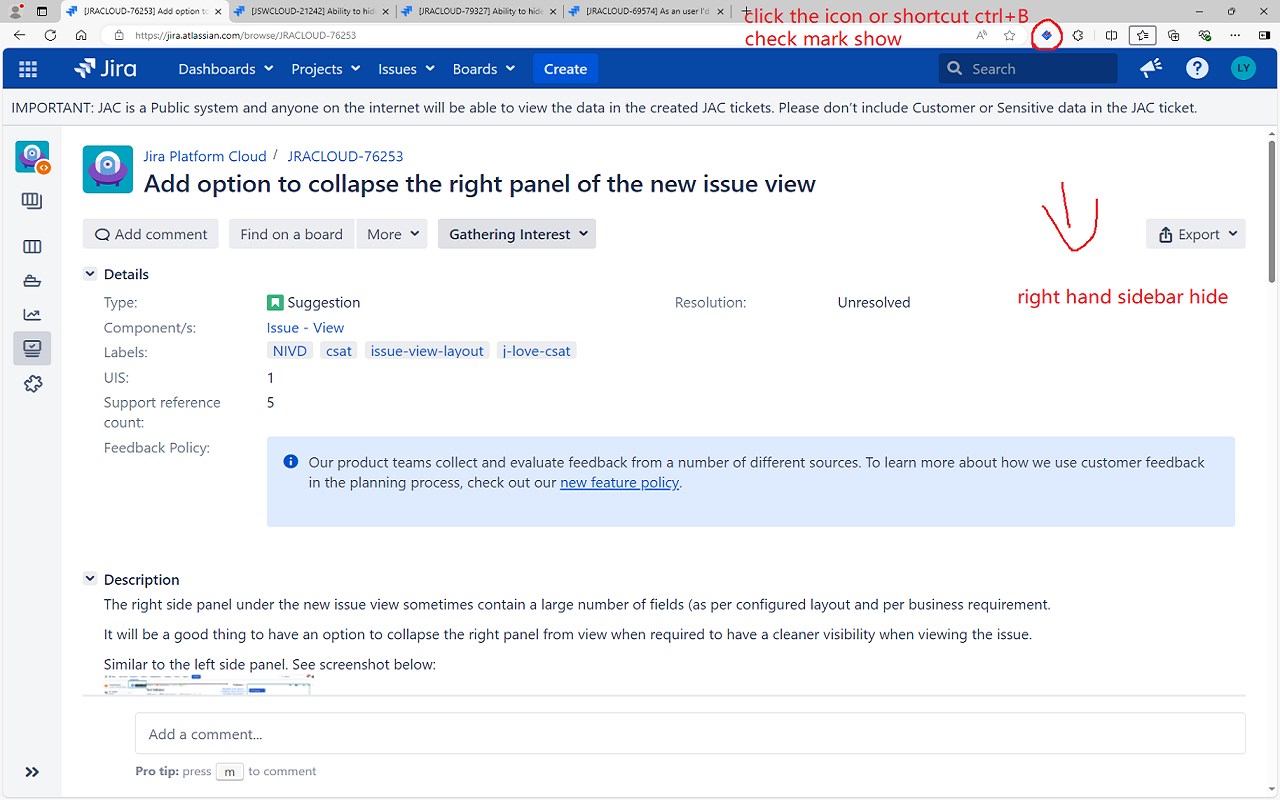Image resolution: width=1280 pixels, height=800 pixels.
Task: Reload the page
Action: pos(50,35)
